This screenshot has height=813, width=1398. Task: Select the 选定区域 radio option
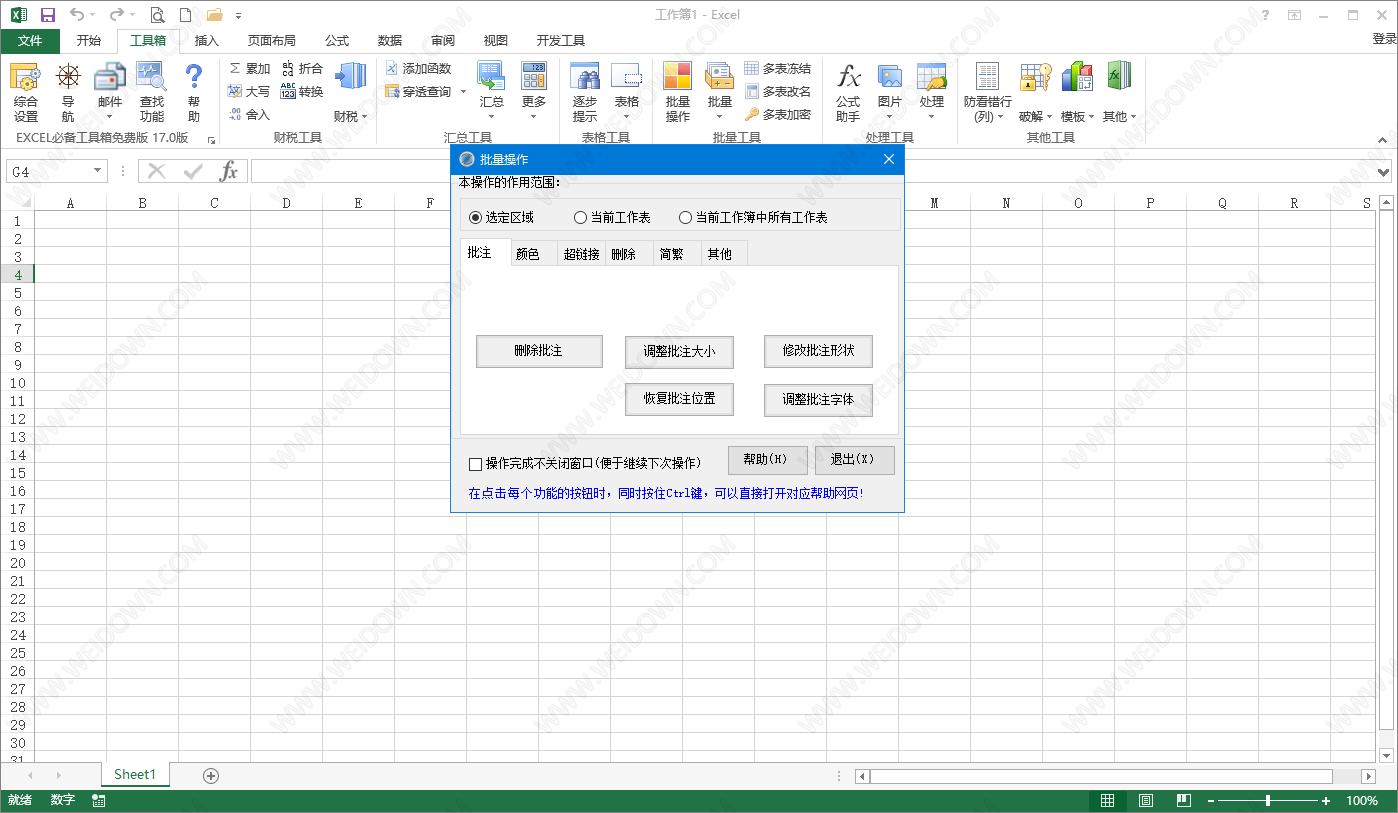pyautogui.click(x=501, y=217)
